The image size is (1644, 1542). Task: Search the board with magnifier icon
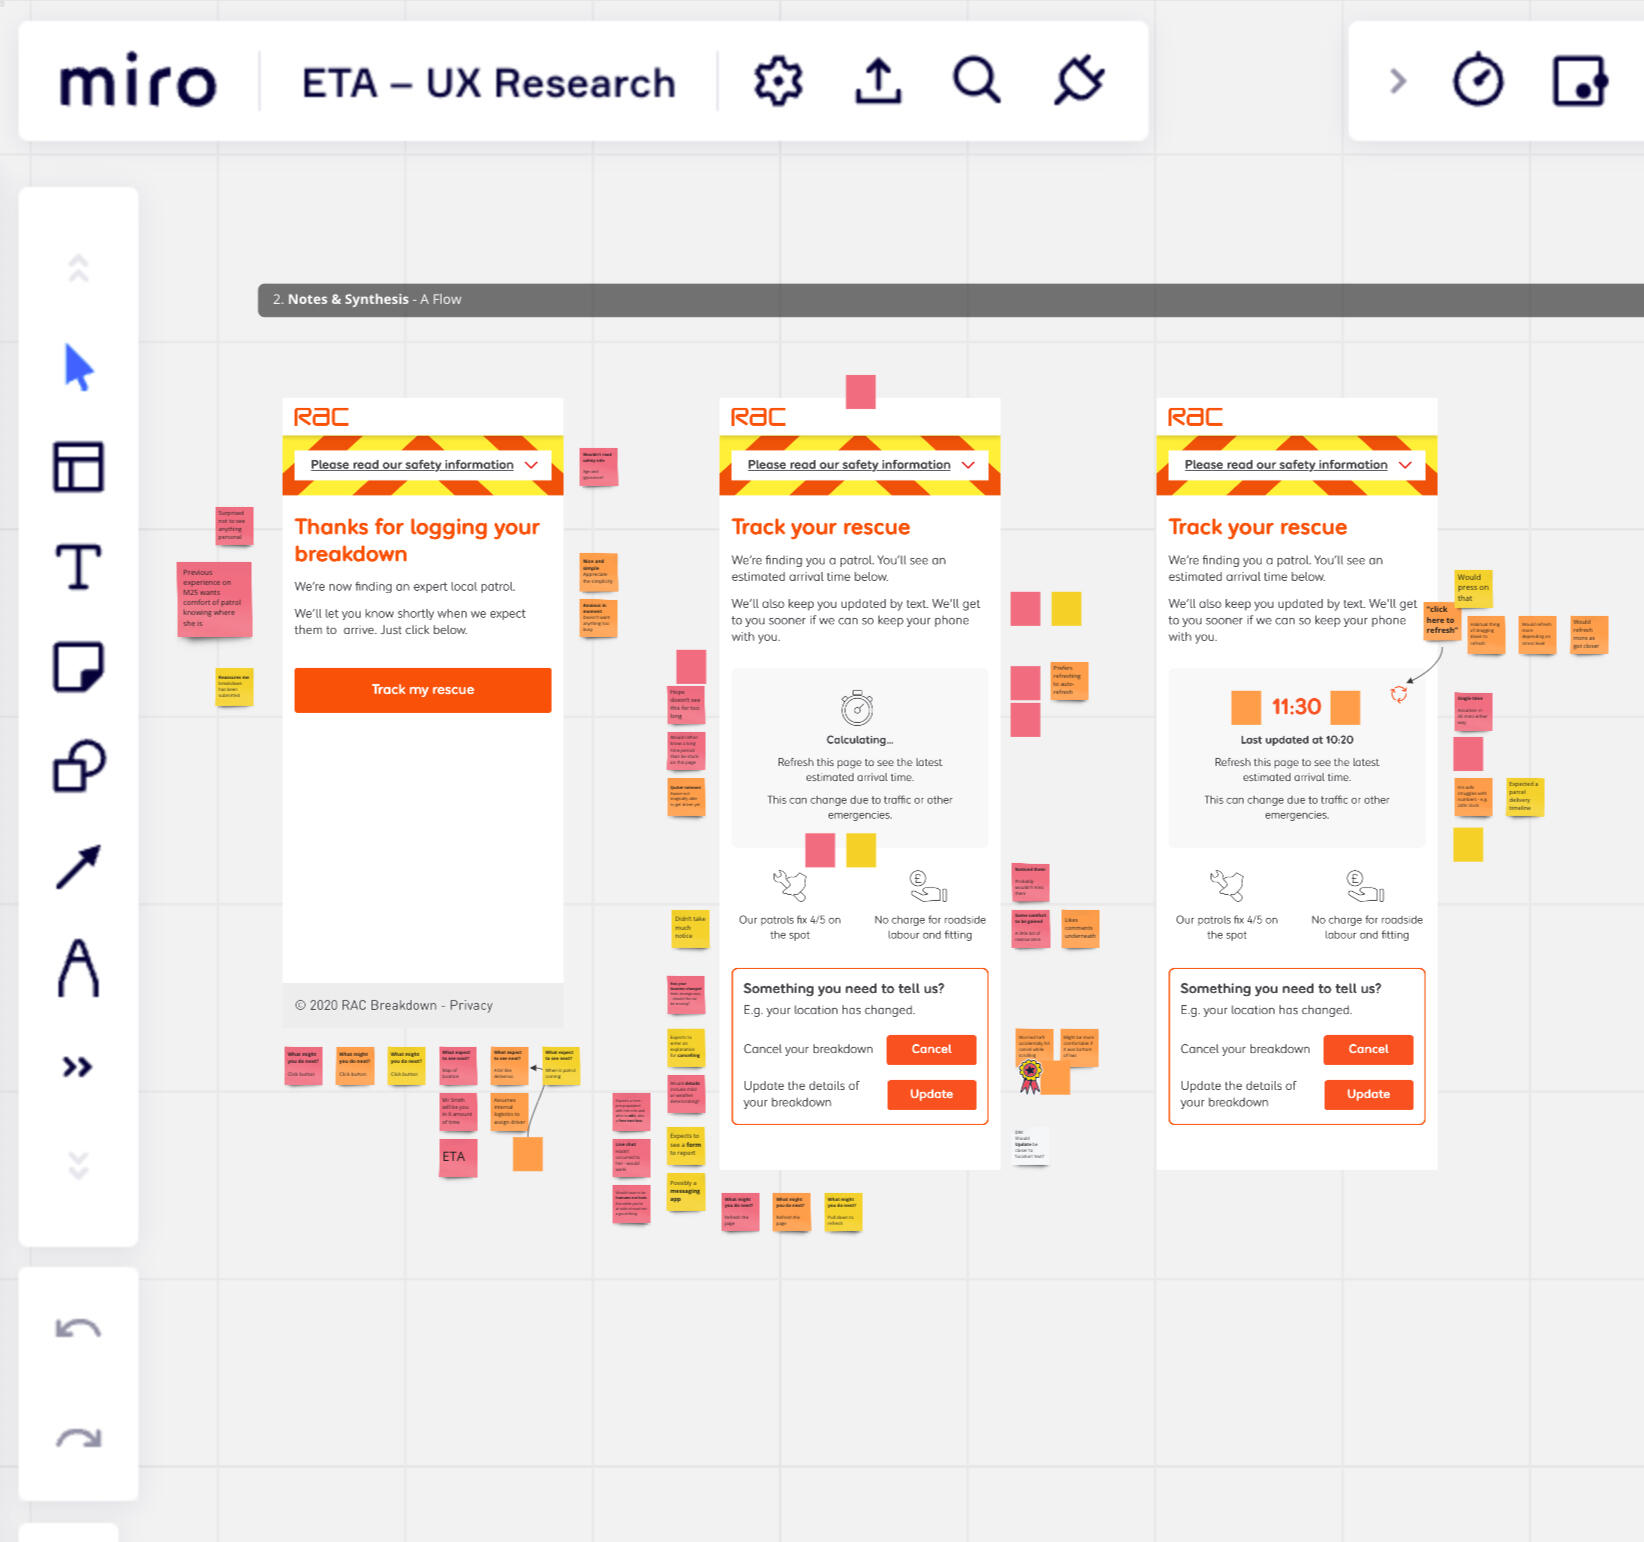tap(976, 81)
